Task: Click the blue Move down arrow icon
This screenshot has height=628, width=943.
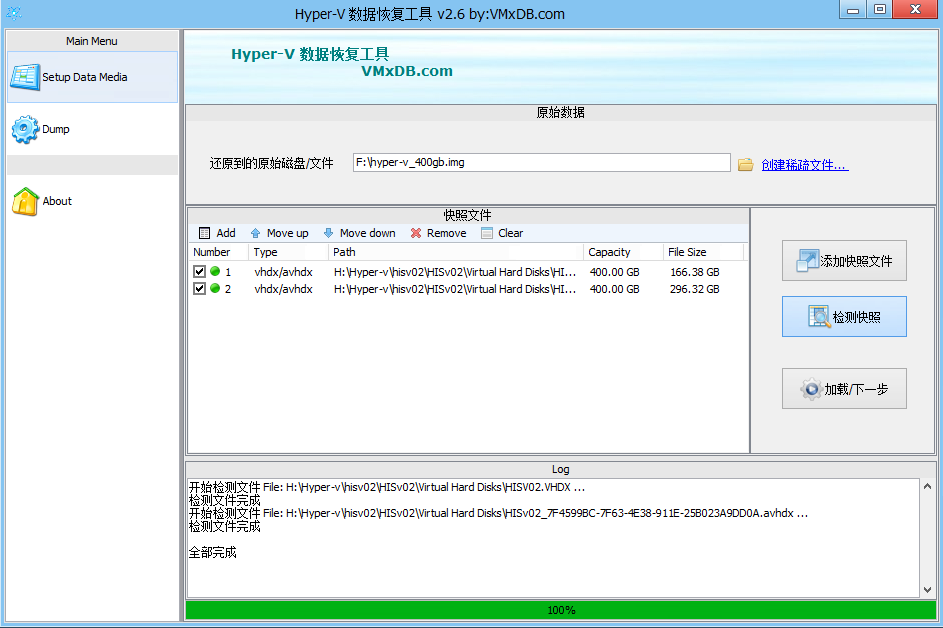Action: pyautogui.click(x=328, y=233)
